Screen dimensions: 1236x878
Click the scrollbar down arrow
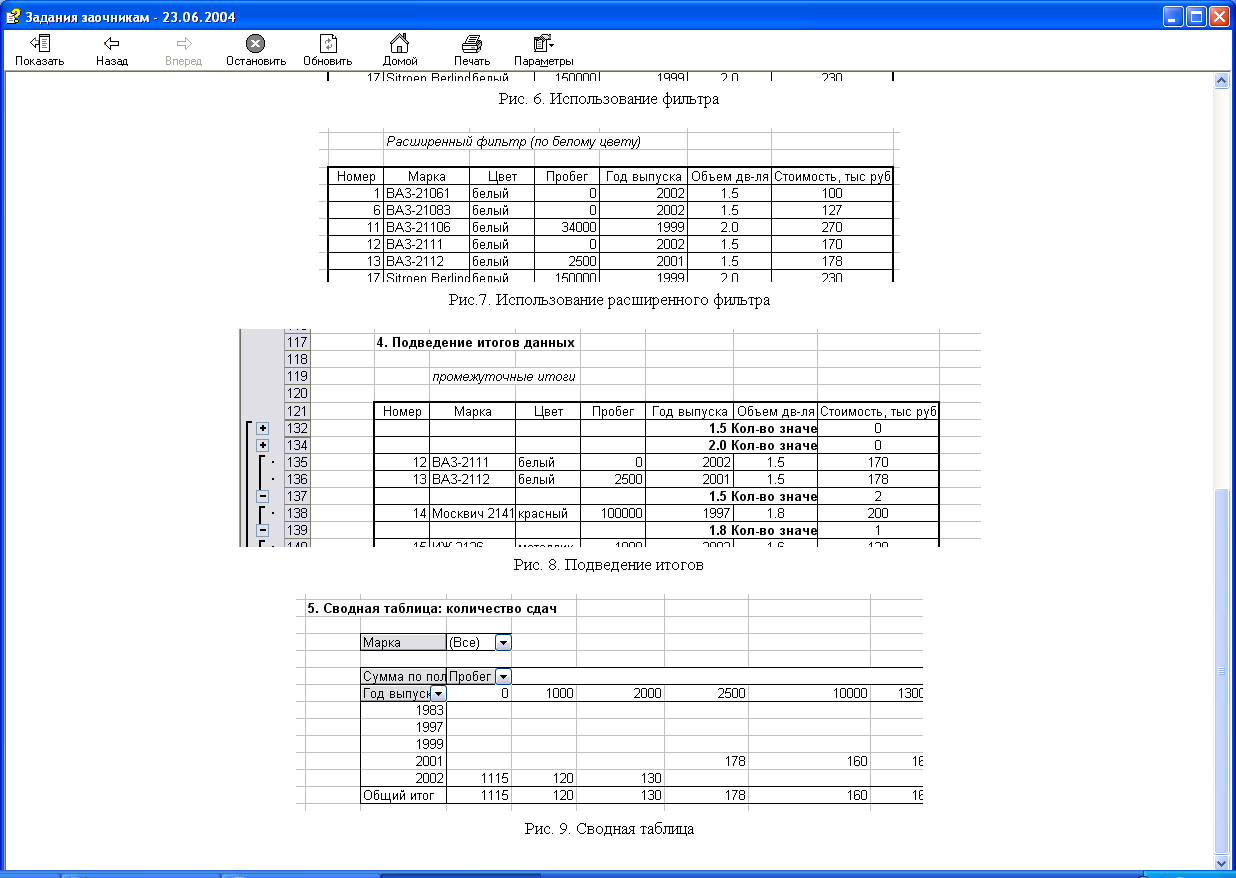1220,861
